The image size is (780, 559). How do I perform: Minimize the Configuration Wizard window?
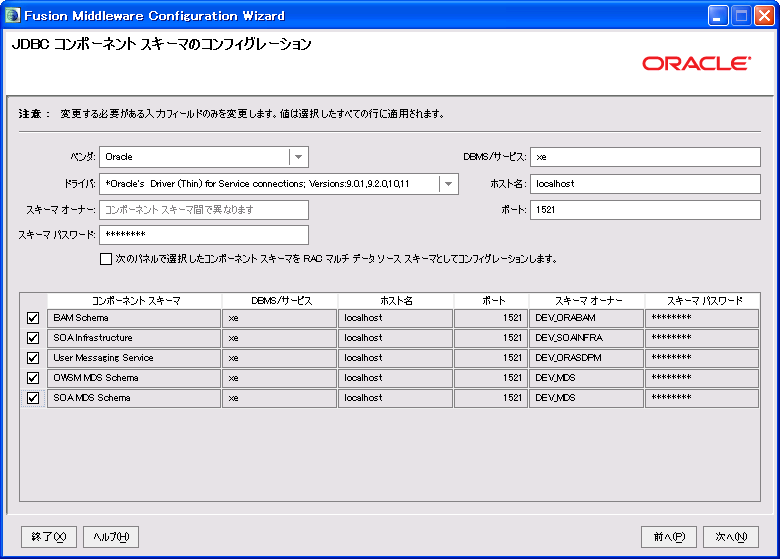tap(718, 16)
